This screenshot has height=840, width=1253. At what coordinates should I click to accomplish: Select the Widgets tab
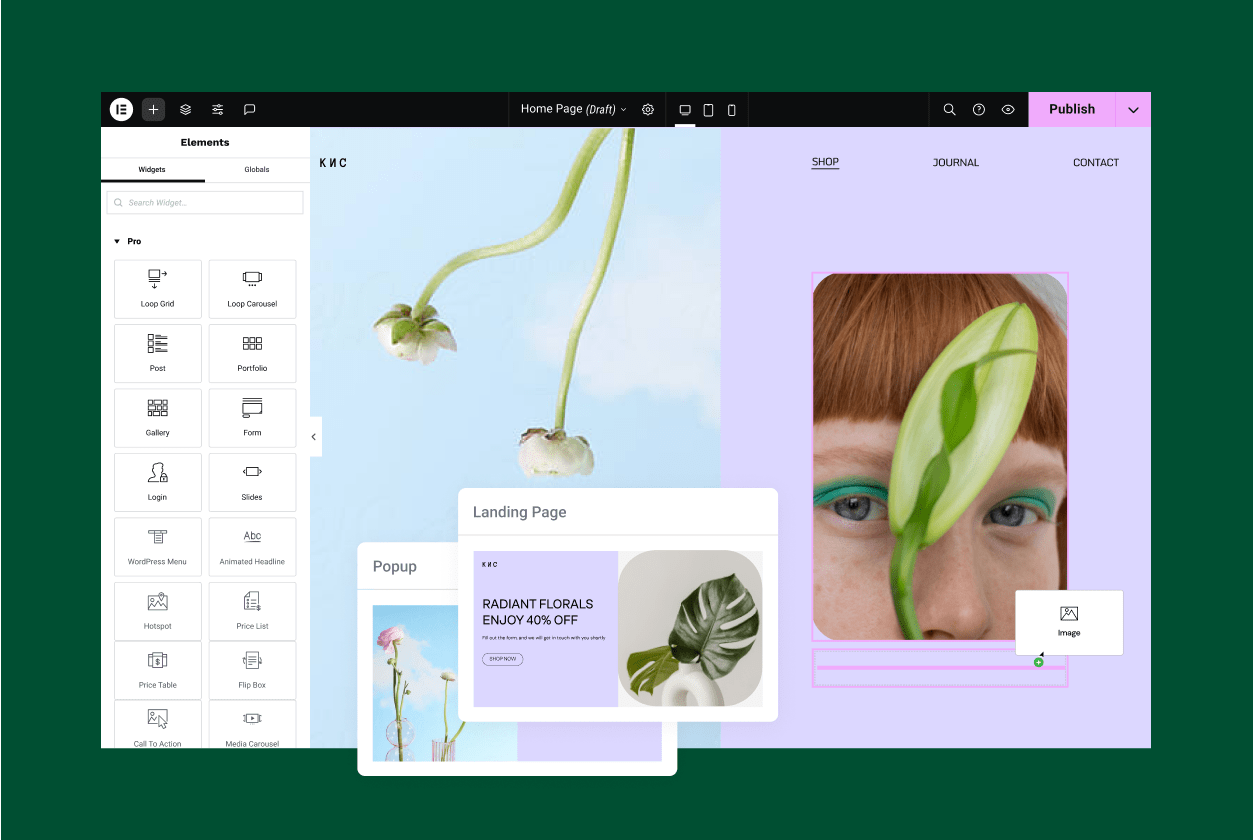[152, 169]
